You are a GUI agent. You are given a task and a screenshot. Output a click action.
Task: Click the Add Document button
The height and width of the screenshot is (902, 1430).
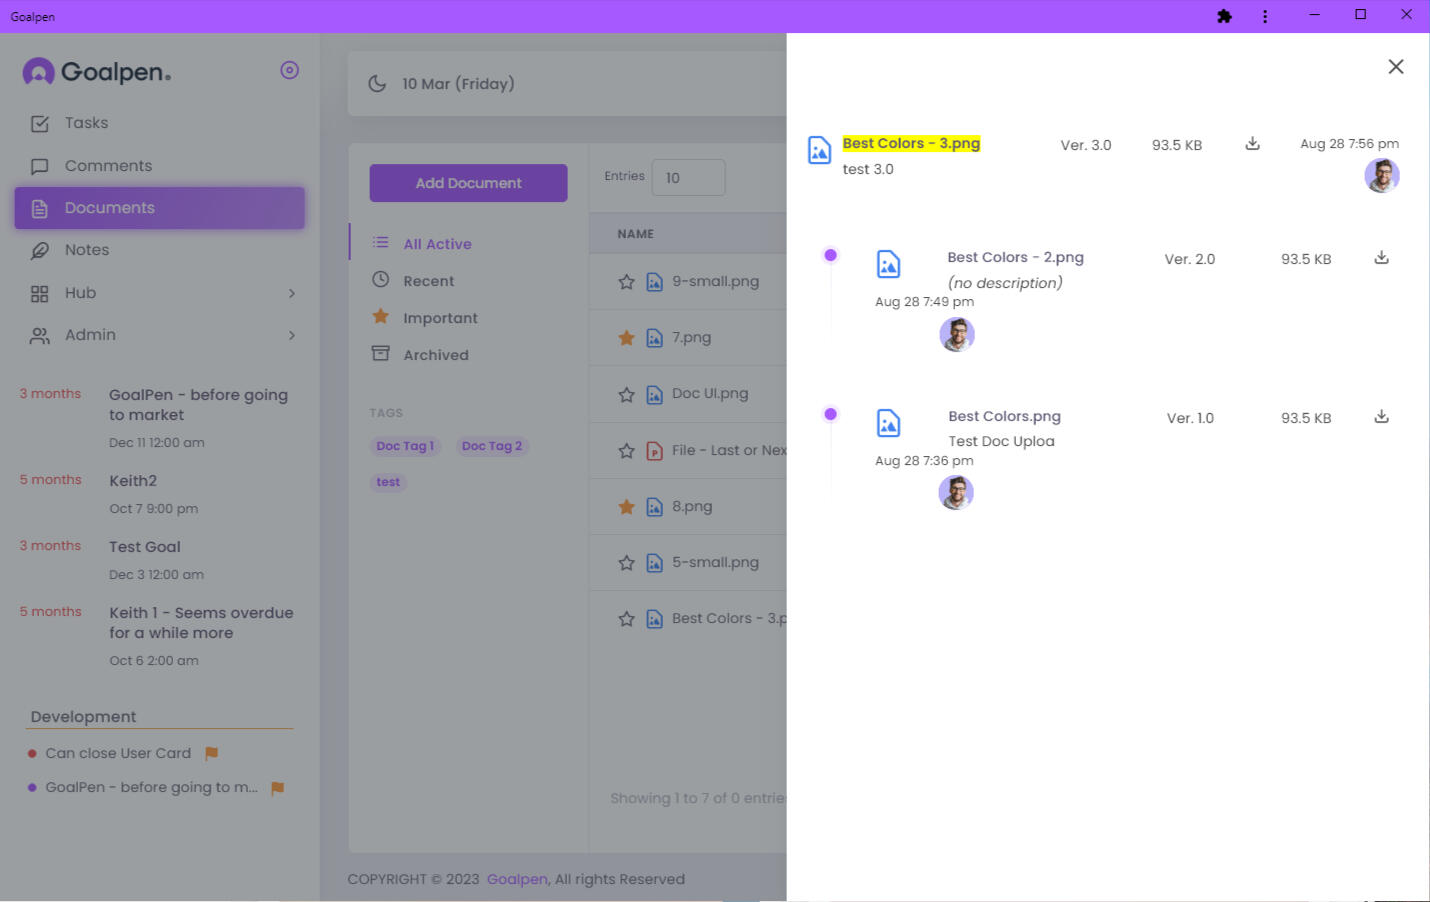coord(468,183)
